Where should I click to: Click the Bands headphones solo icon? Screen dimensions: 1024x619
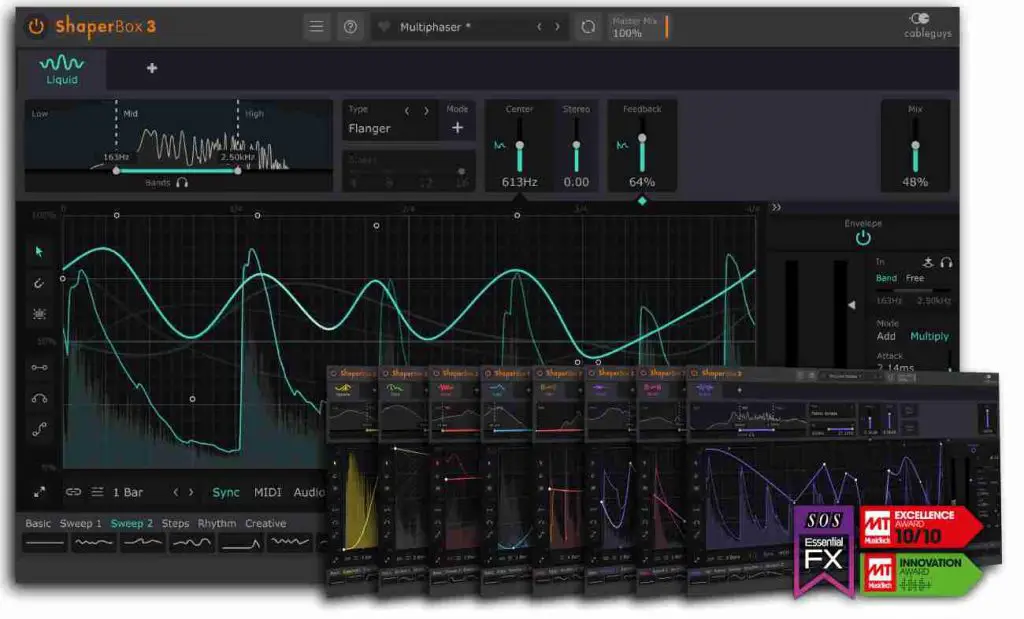point(182,183)
